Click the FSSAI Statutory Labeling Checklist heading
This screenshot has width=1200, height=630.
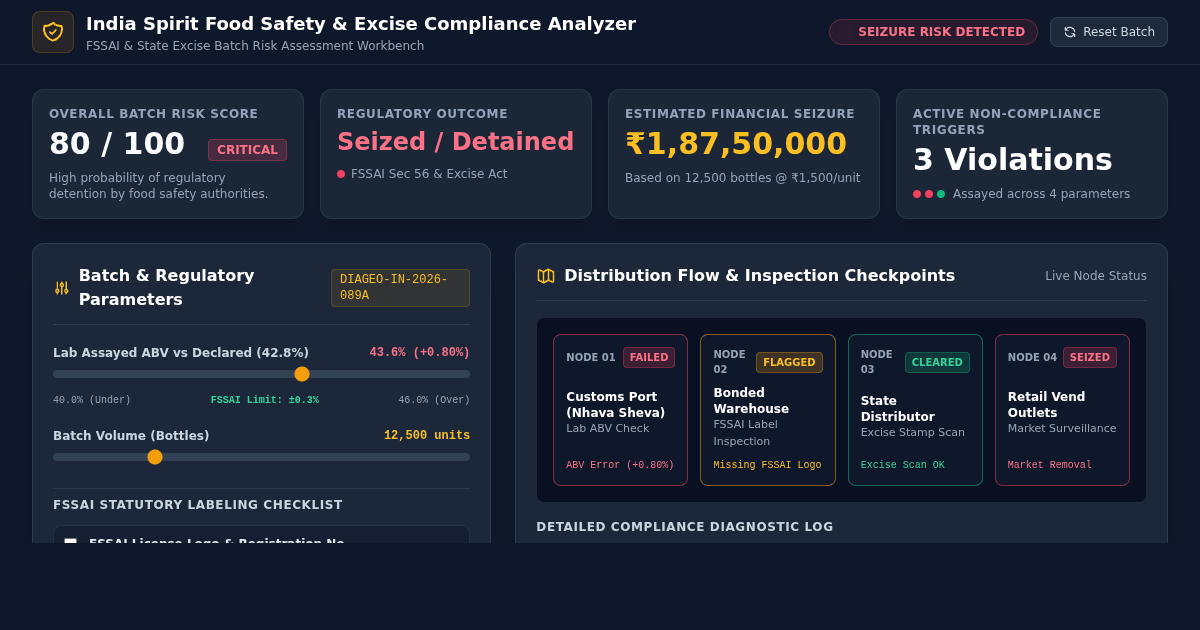(x=198, y=505)
